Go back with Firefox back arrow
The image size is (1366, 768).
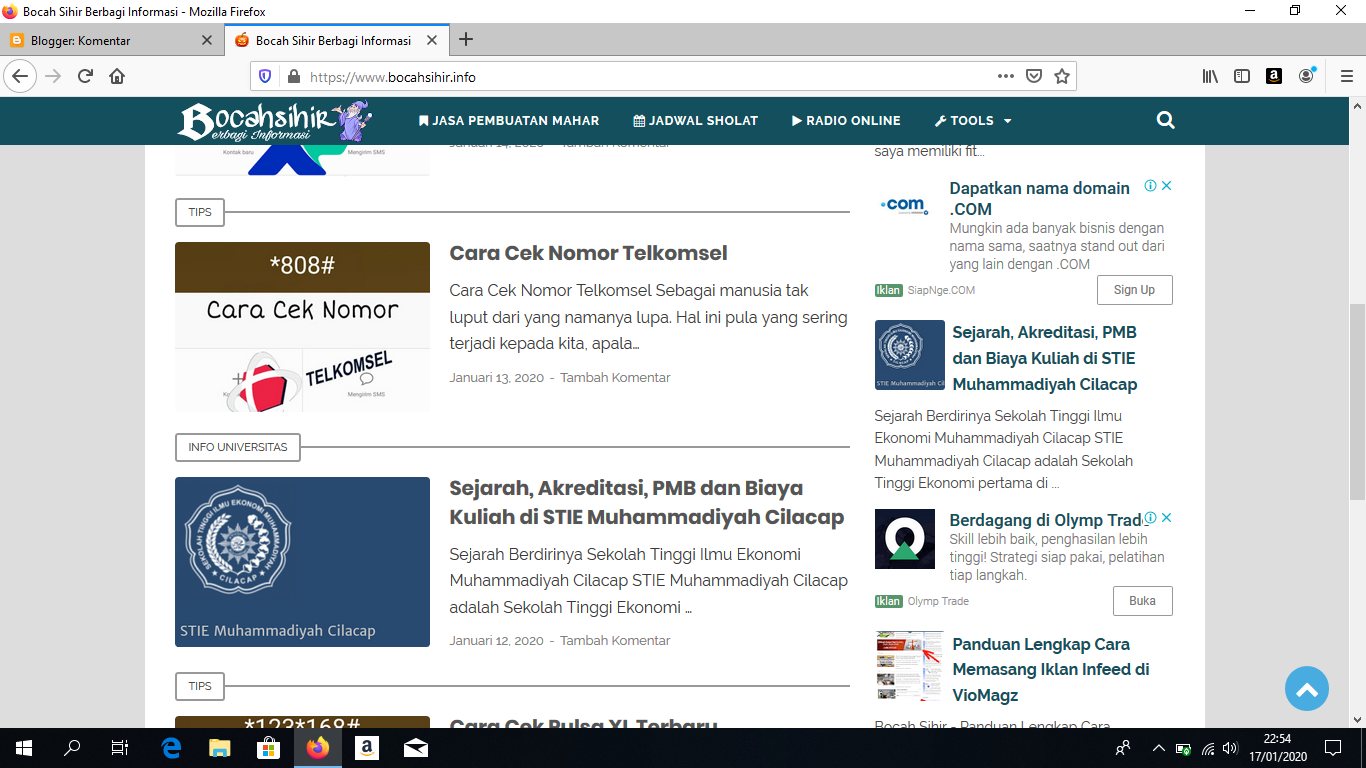click(x=20, y=76)
